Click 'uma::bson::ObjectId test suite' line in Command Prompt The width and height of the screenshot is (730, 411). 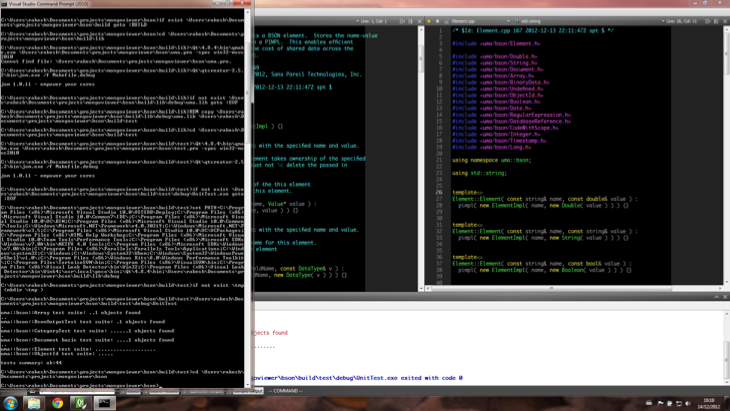click(x=57, y=354)
